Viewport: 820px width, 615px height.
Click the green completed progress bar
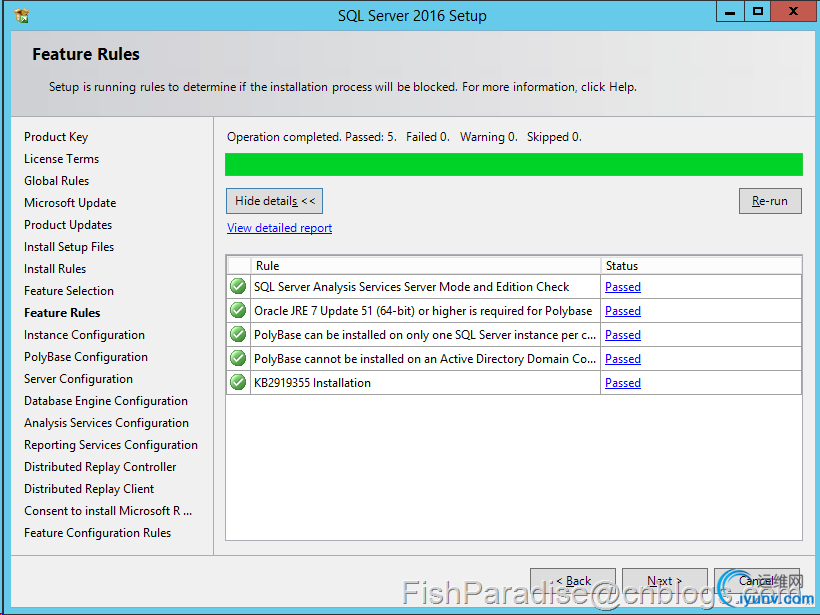coord(514,164)
